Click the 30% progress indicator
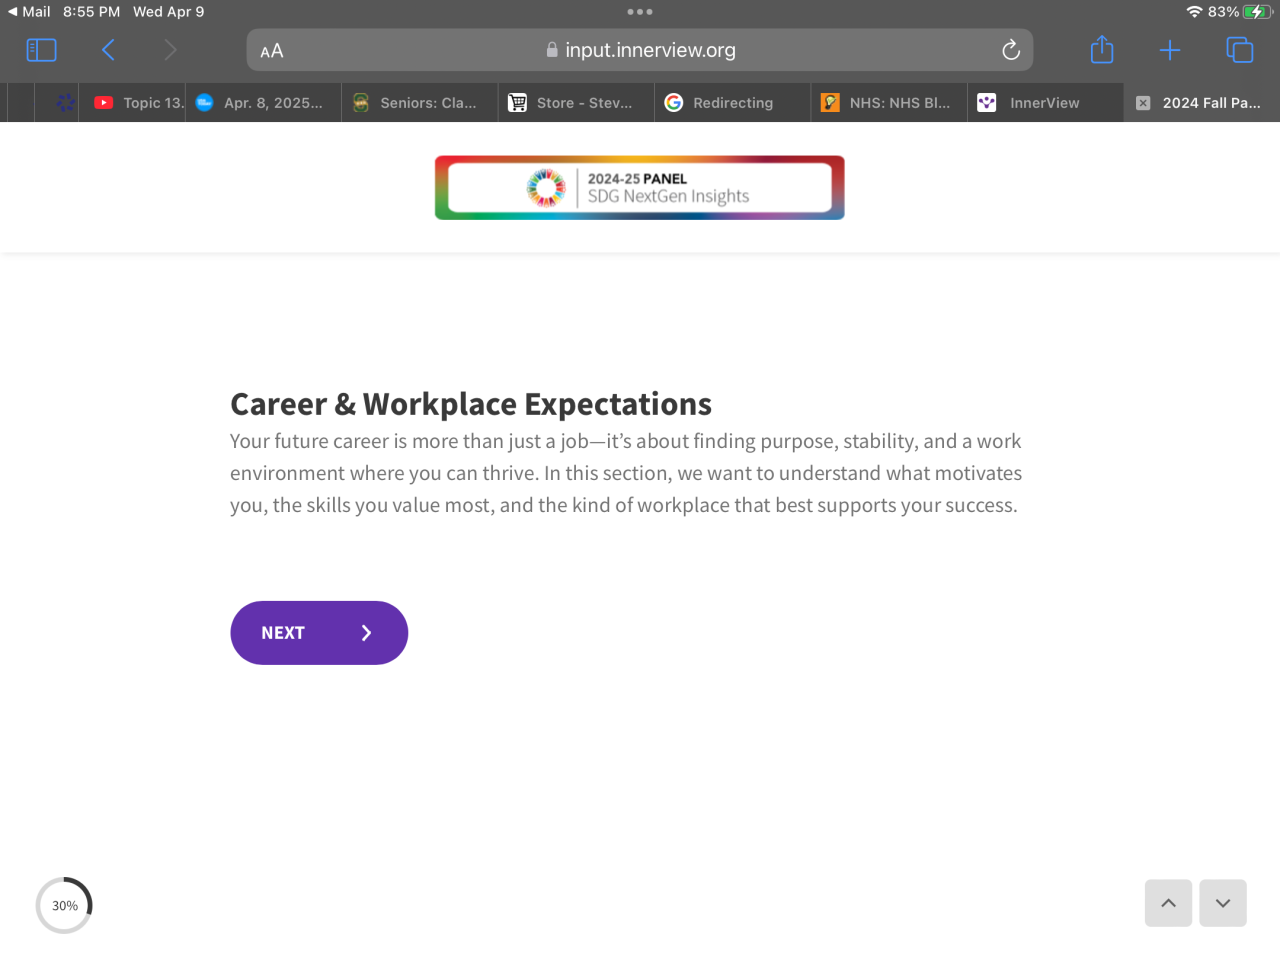The height and width of the screenshot is (960, 1280). (64, 905)
